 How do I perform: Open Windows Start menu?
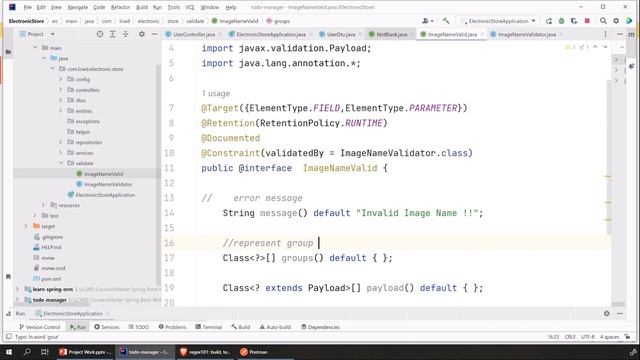[9, 352]
